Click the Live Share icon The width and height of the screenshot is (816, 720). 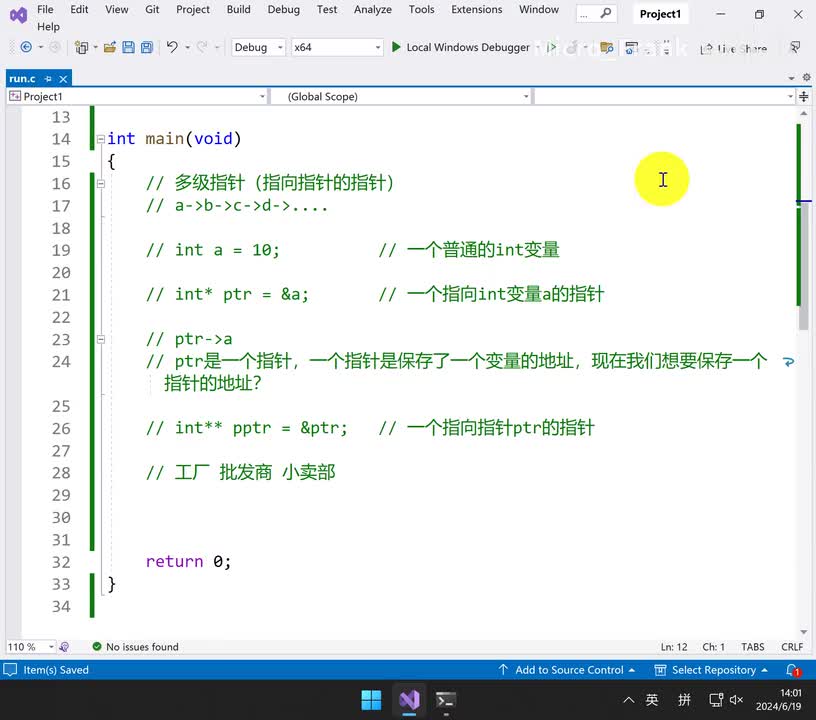[706, 49]
